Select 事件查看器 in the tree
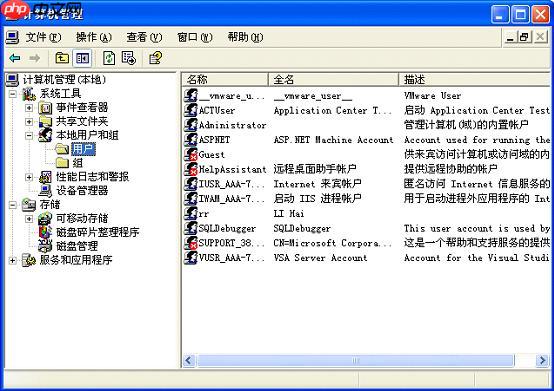Screen dimensions: 554x391 click(x=82, y=107)
